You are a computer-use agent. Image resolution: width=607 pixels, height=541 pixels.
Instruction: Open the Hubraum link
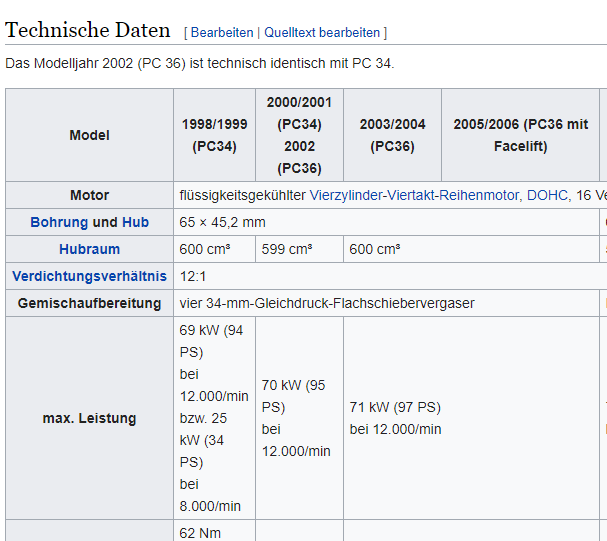pyautogui.click(x=89, y=249)
